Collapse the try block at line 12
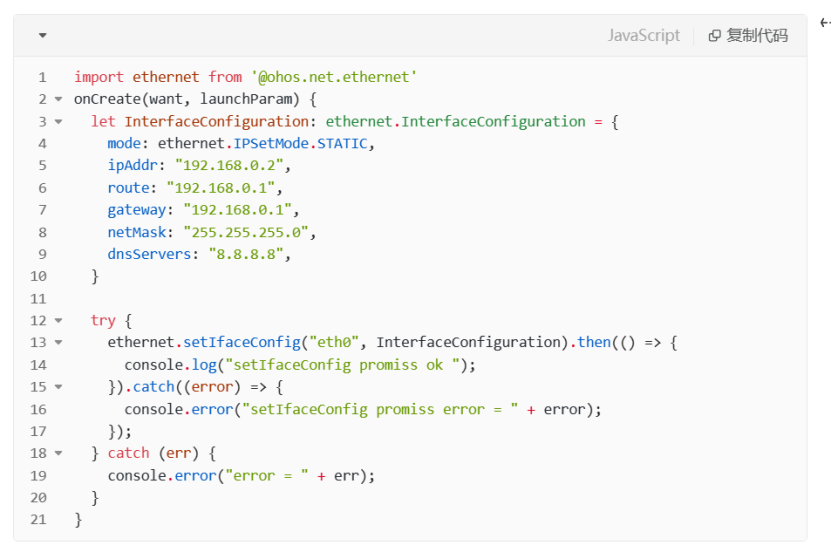The width and height of the screenshot is (831, 559). point(58,321)
